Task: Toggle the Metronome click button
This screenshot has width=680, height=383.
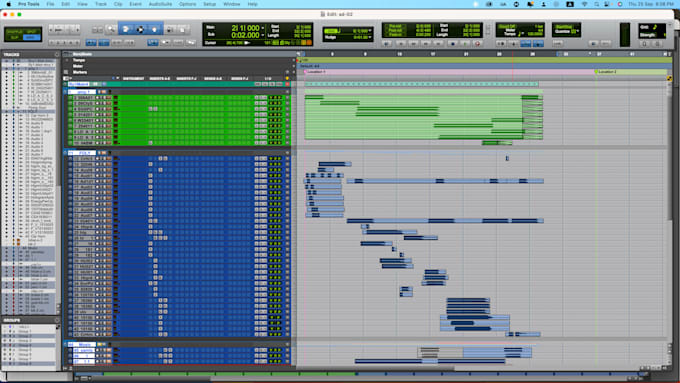Action: tap(513, 44)
